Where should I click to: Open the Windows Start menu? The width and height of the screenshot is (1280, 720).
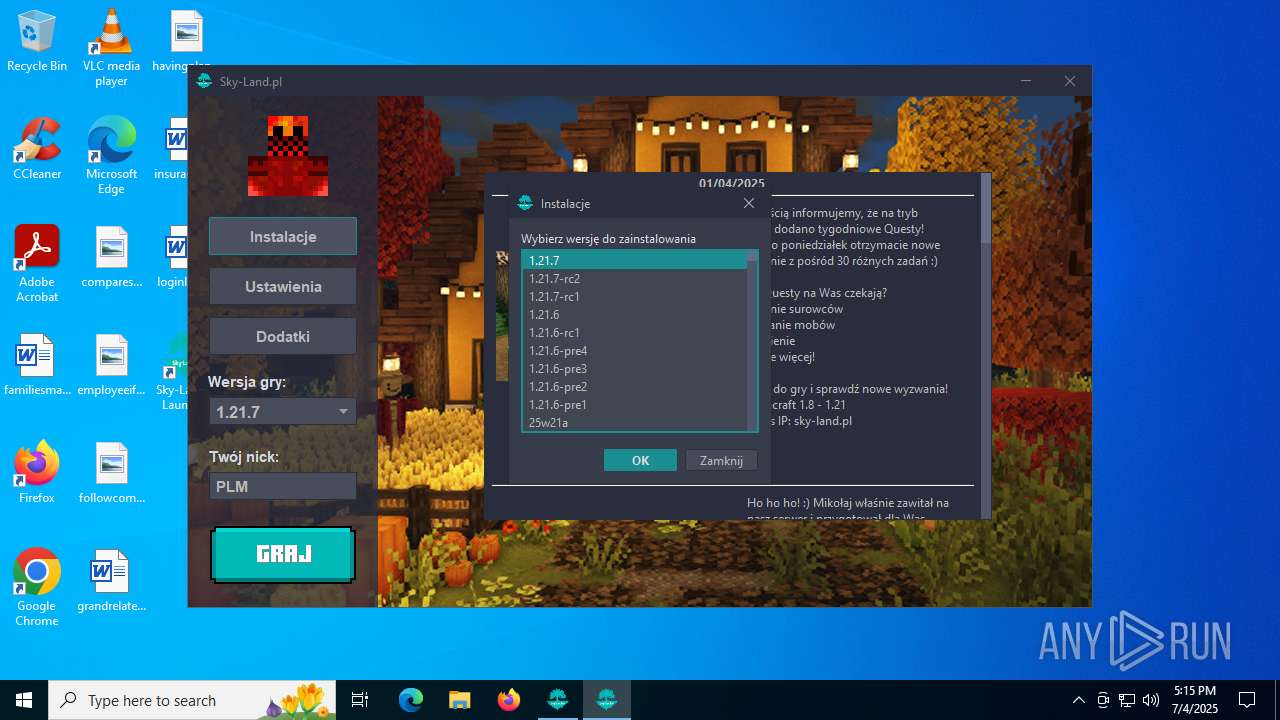point(24,700)
